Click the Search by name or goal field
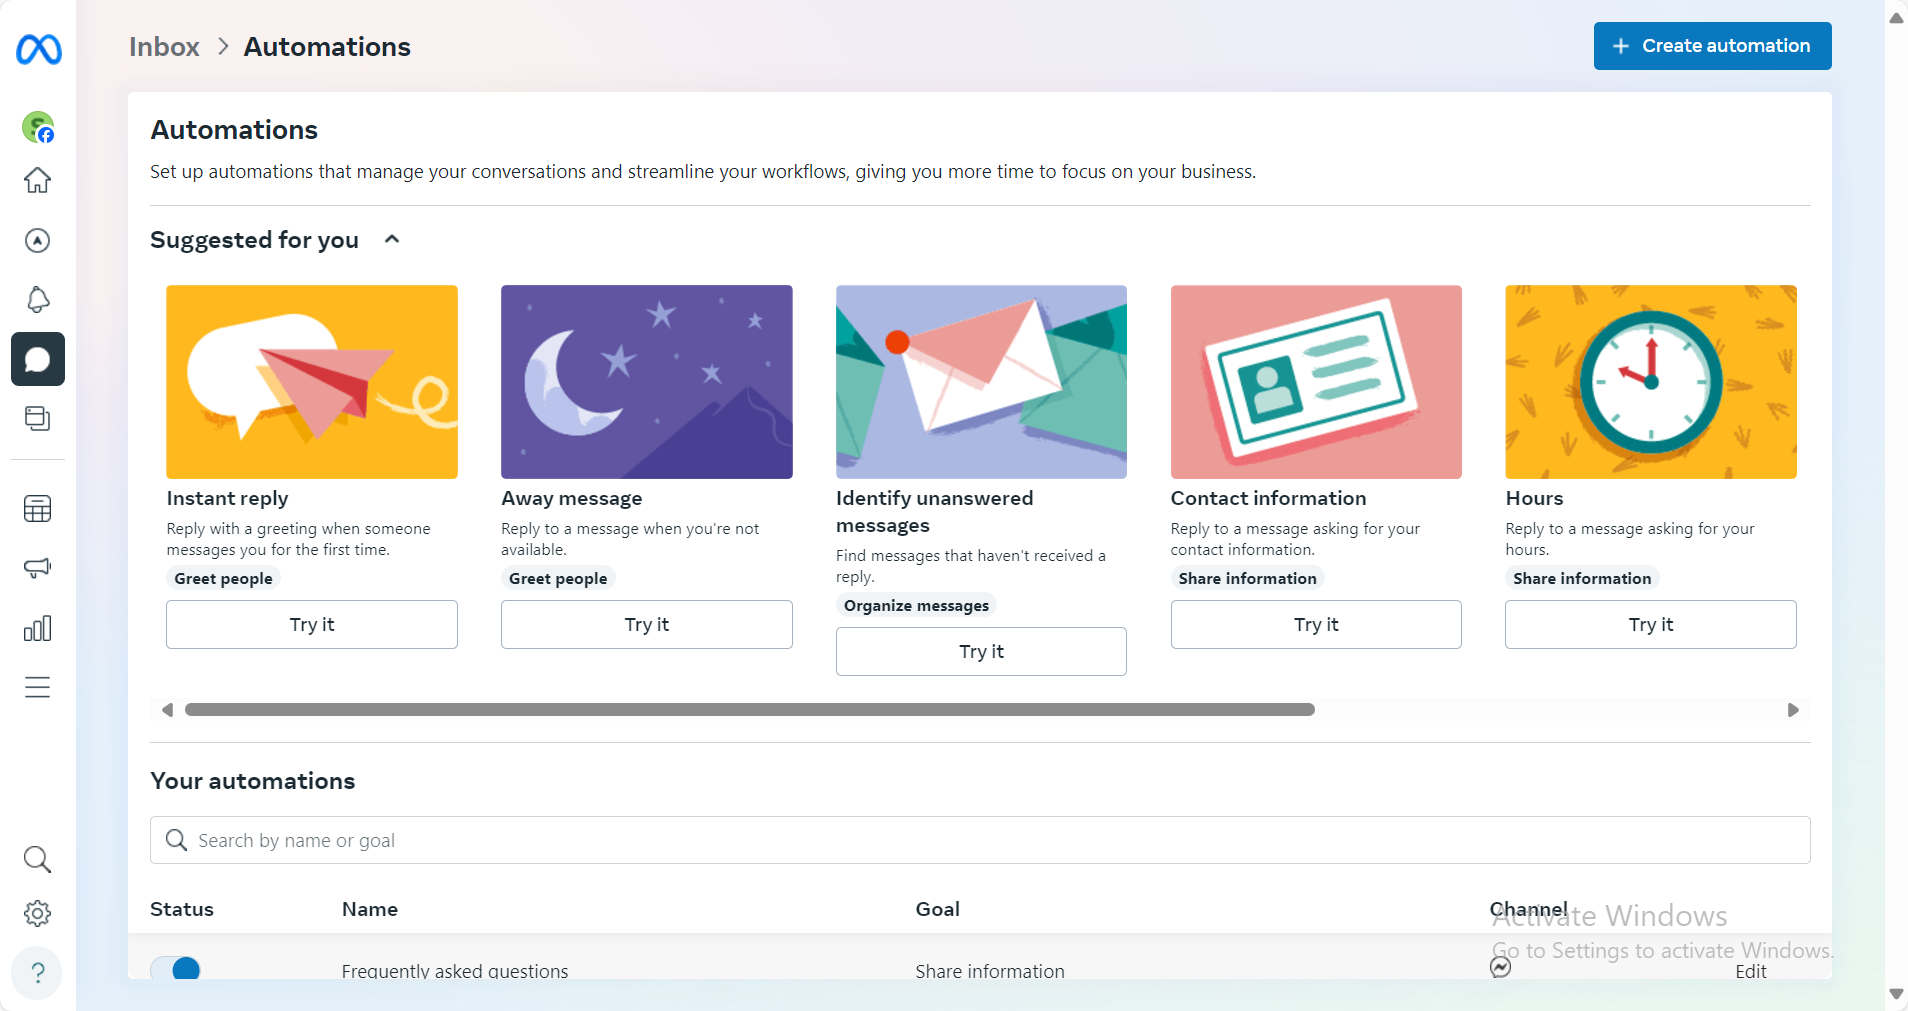1908x1011 pixels. 980,840
